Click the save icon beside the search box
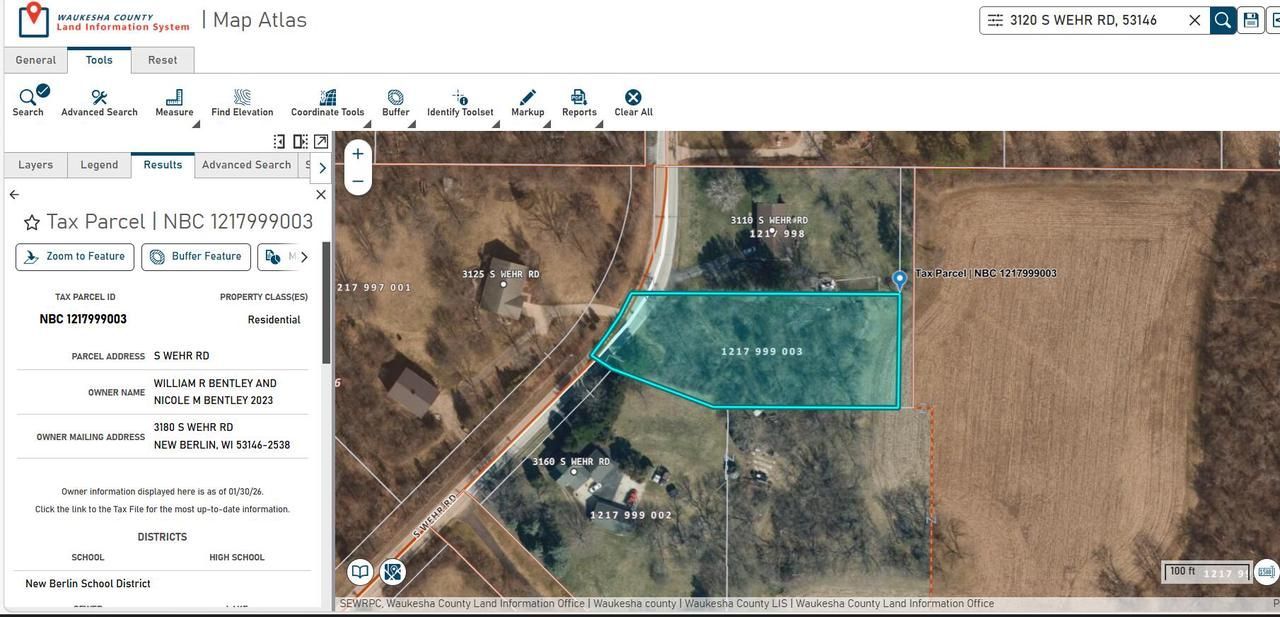Viewport: 1280px width, 617px height. (x=1251, y=20)
